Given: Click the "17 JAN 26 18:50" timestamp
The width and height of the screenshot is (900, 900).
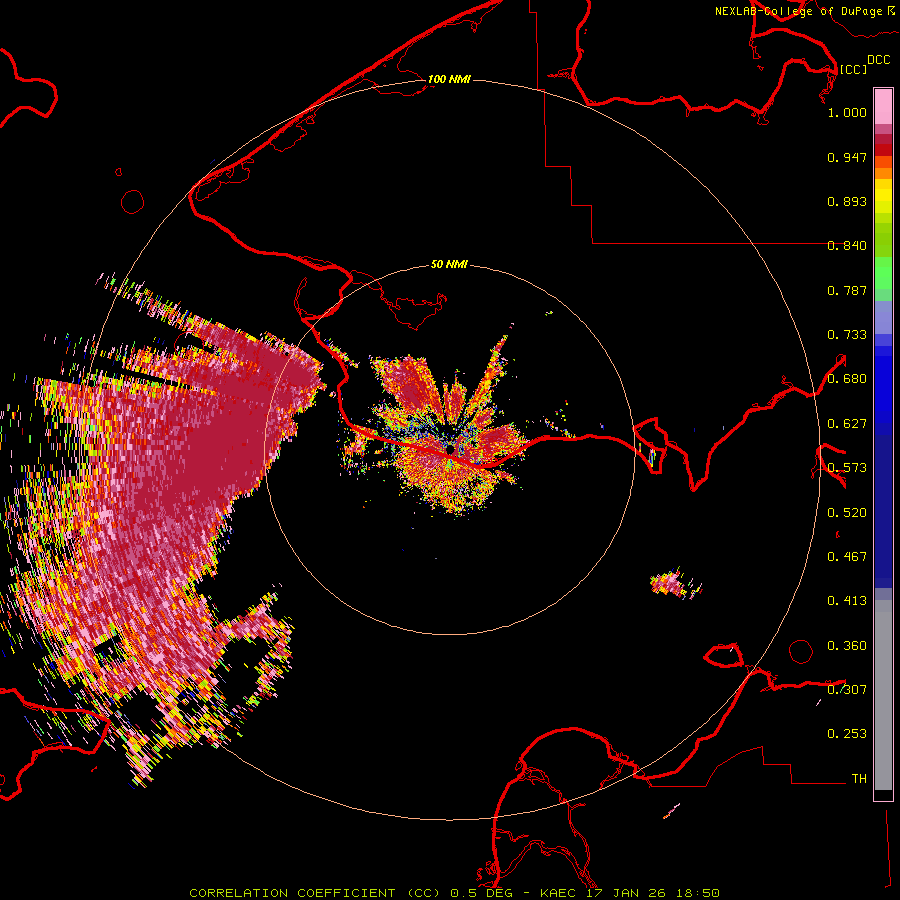Looking at the screenshot, I should pyautogui.click(x=653, y=893).
